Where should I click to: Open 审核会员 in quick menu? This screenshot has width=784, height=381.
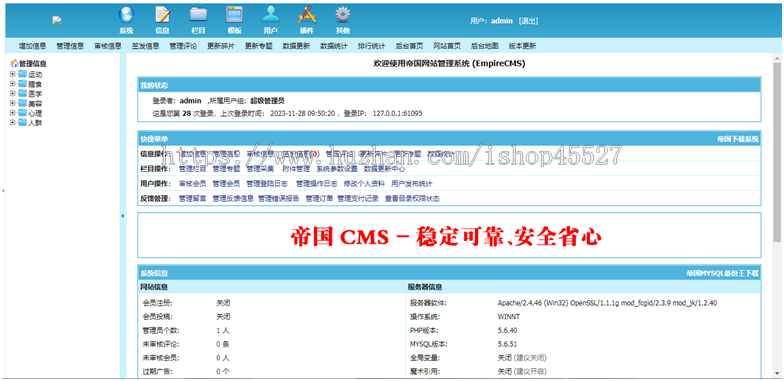coord(192,184)
